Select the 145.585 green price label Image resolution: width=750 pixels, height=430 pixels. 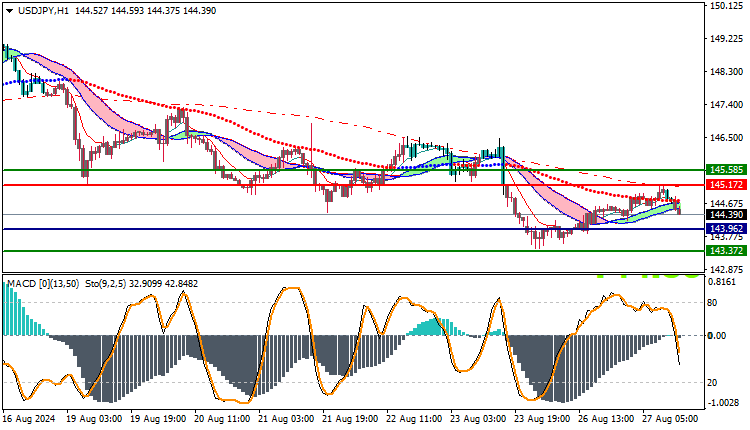[x=726, y=170]
